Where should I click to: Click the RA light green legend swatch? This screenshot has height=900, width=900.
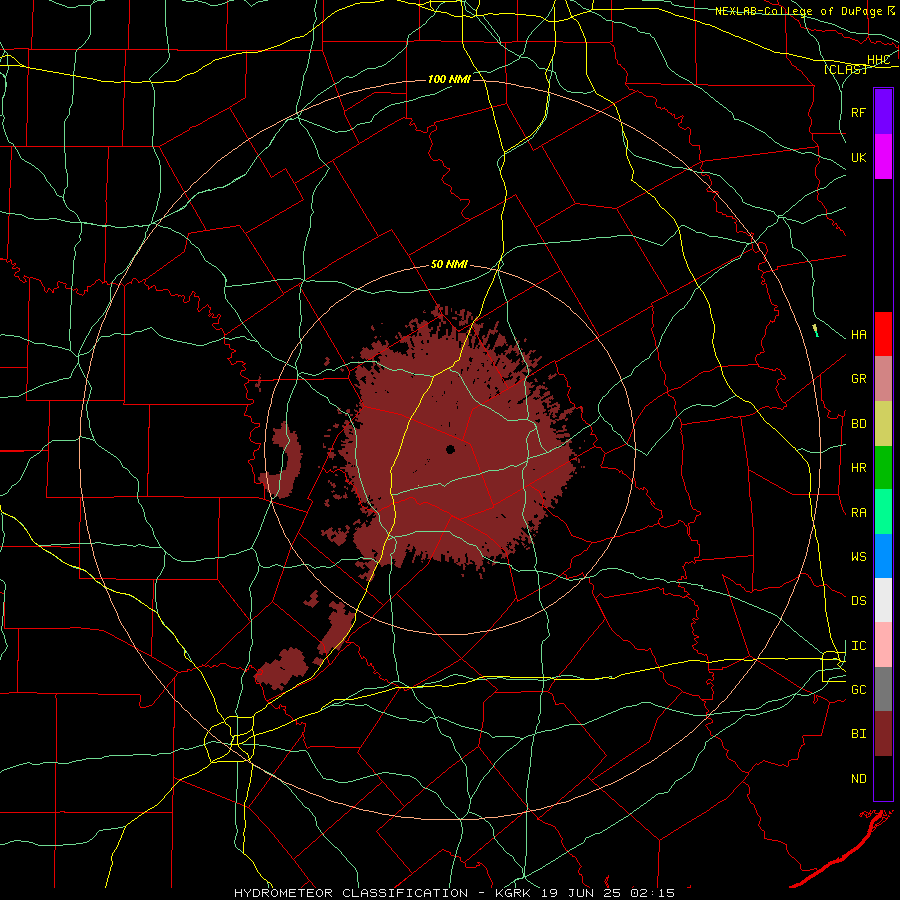pyautogui.click(x=883, y=512)
